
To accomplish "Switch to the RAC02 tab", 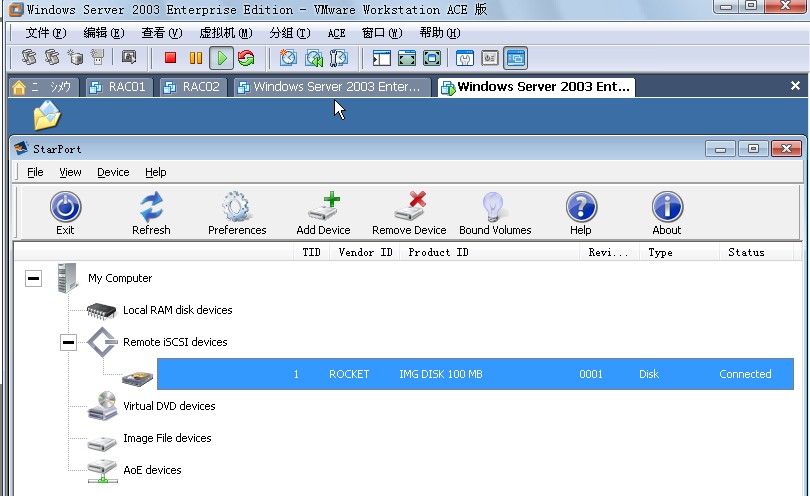I will pos(194,87).
